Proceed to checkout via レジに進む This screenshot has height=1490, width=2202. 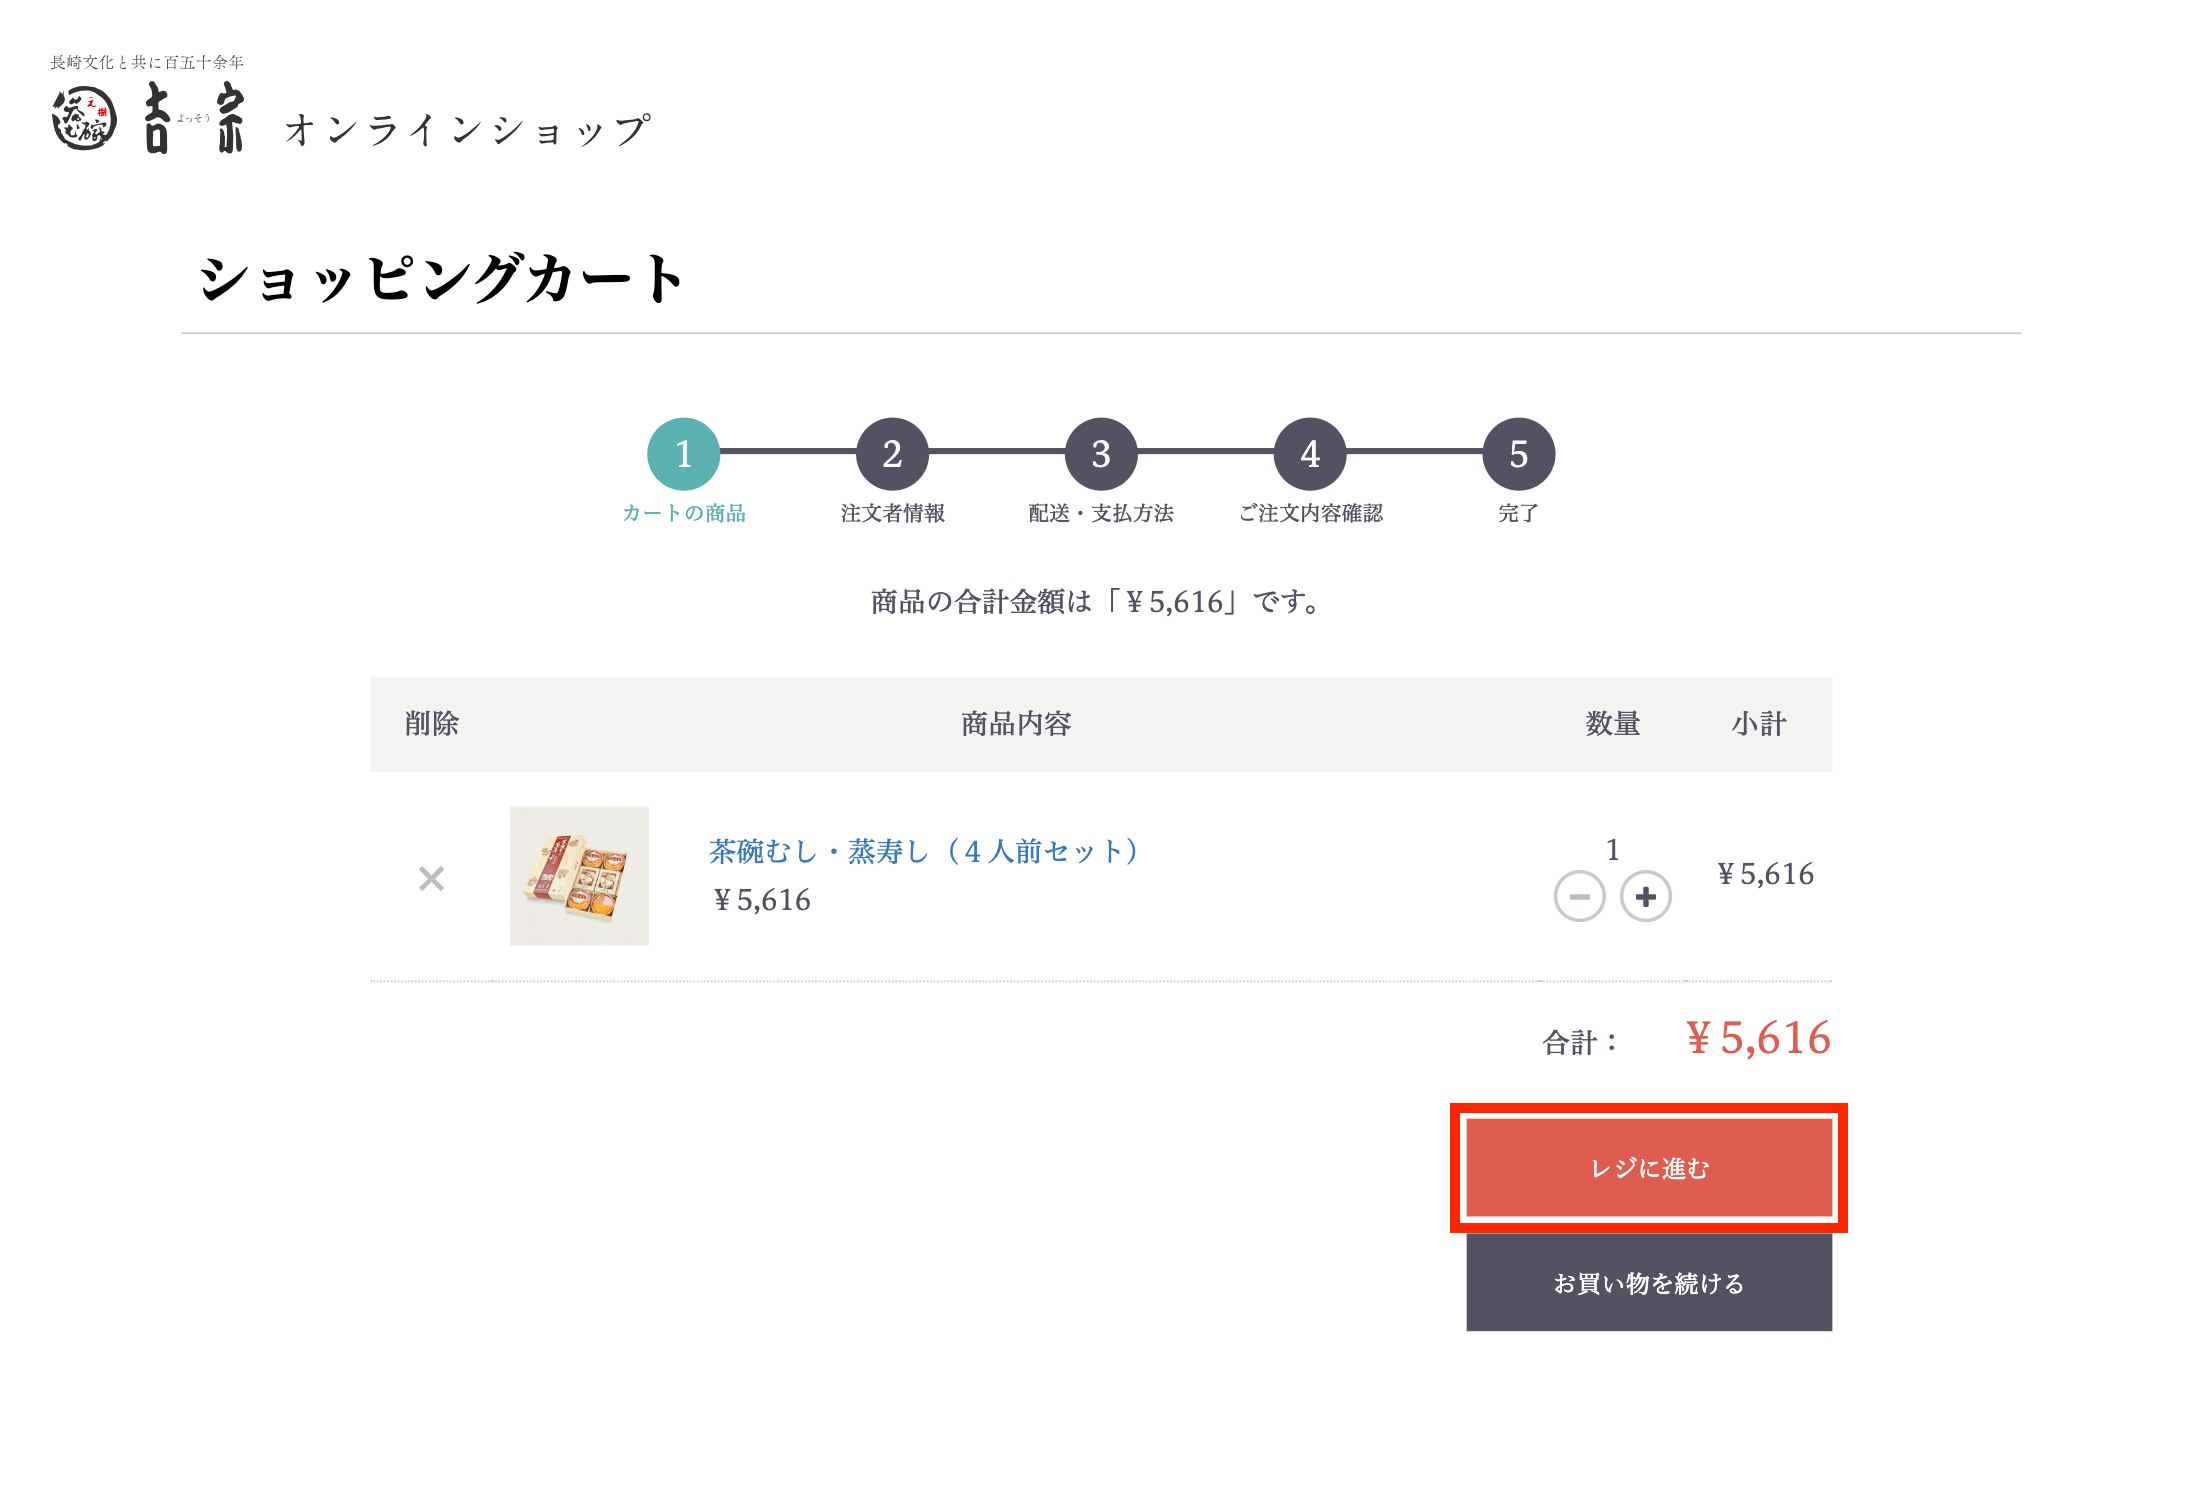[1649, 1168]
